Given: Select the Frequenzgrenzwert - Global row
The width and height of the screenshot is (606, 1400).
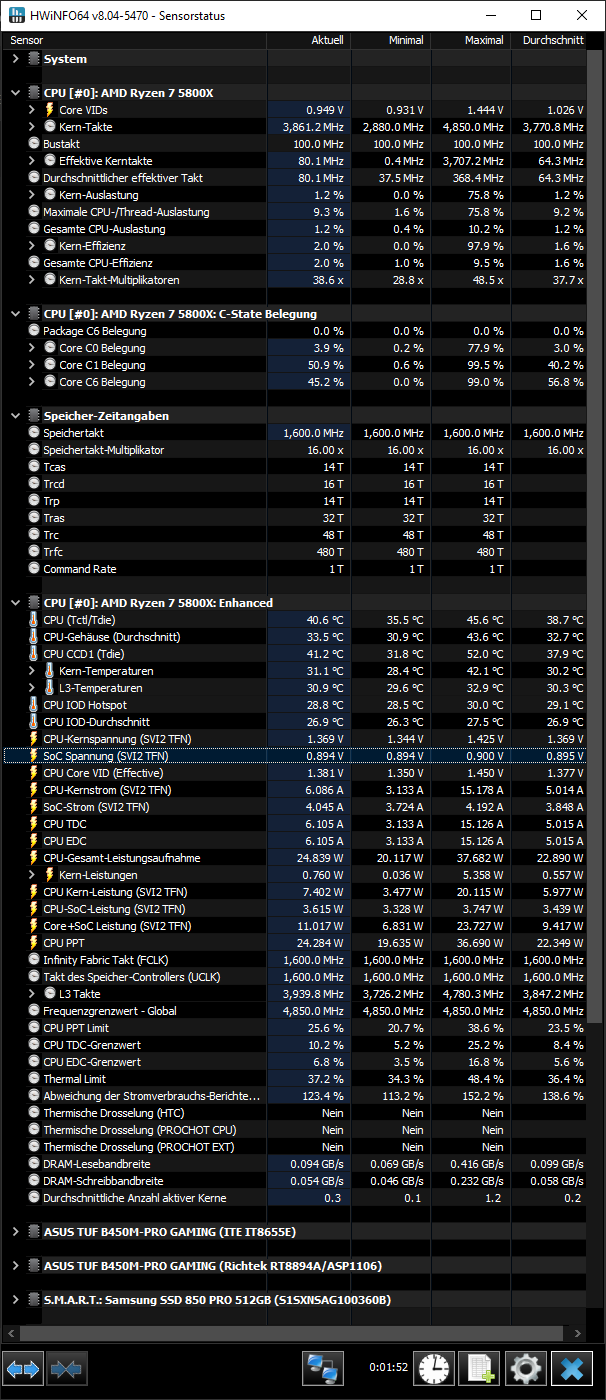Looking at the screenshot, I should click(296, 1011).
